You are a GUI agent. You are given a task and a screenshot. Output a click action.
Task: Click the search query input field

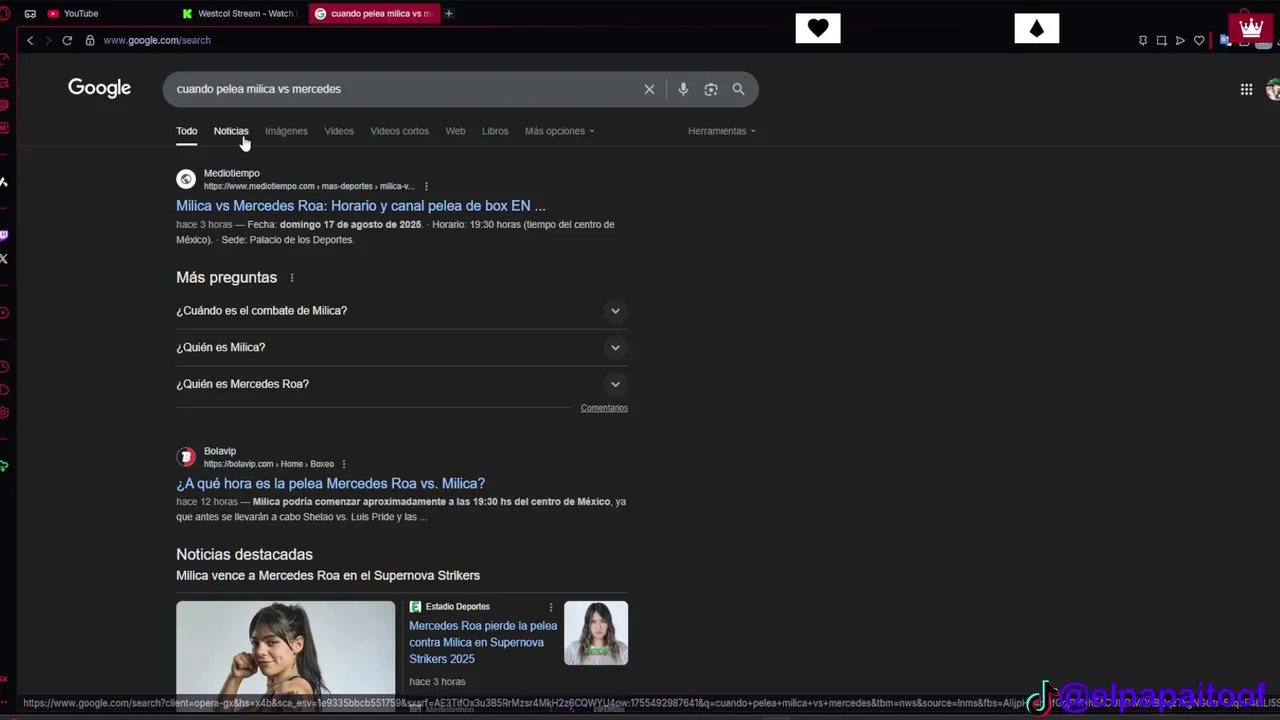point(400,89)
